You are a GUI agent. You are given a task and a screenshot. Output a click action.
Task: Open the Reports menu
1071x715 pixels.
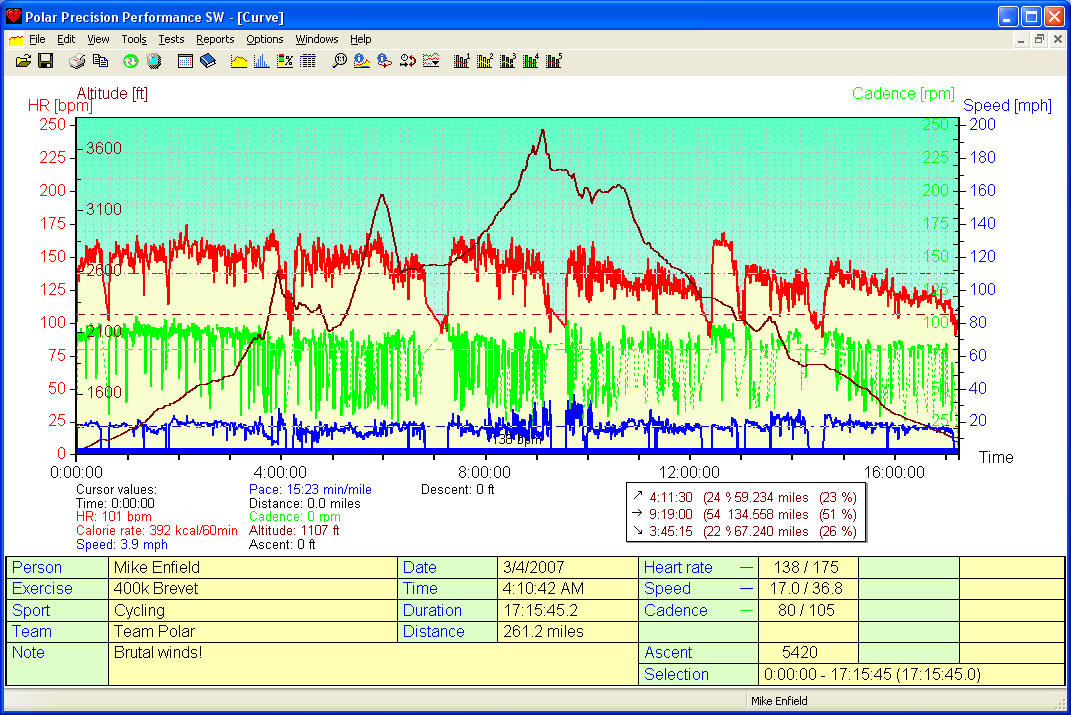pyautogui.click(x=215, y=39)
